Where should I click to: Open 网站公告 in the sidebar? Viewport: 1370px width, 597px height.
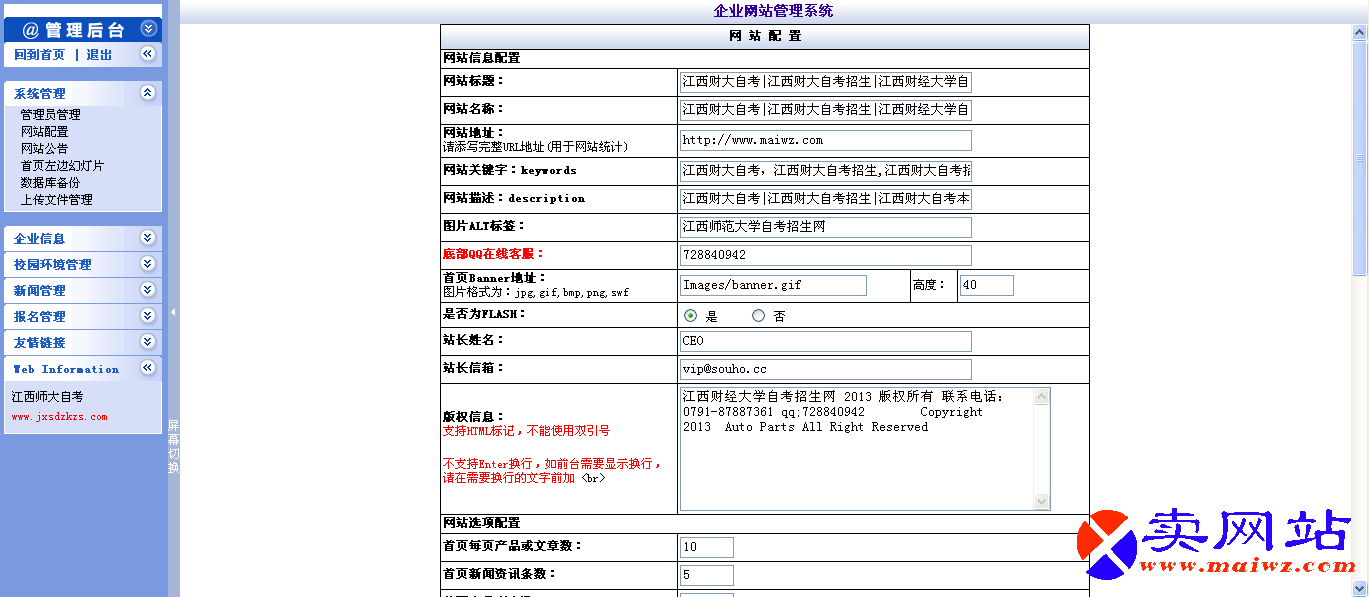(x=45, y=149)
